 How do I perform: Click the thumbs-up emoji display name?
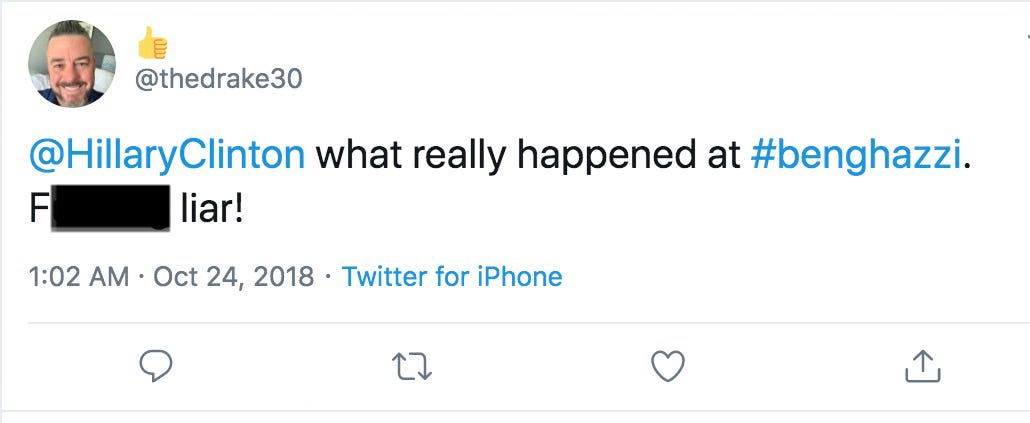[x=152, y=42]
